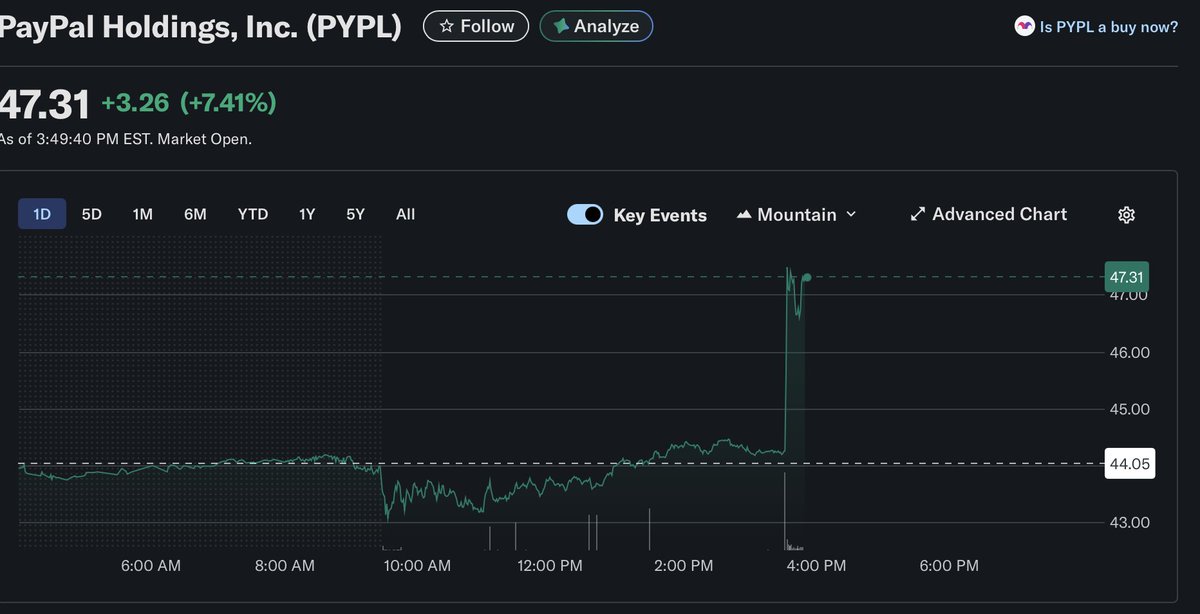This screenshot has width=1200, height=614.
Task: Click the +3.26 price change value
Action: (135, 102)
